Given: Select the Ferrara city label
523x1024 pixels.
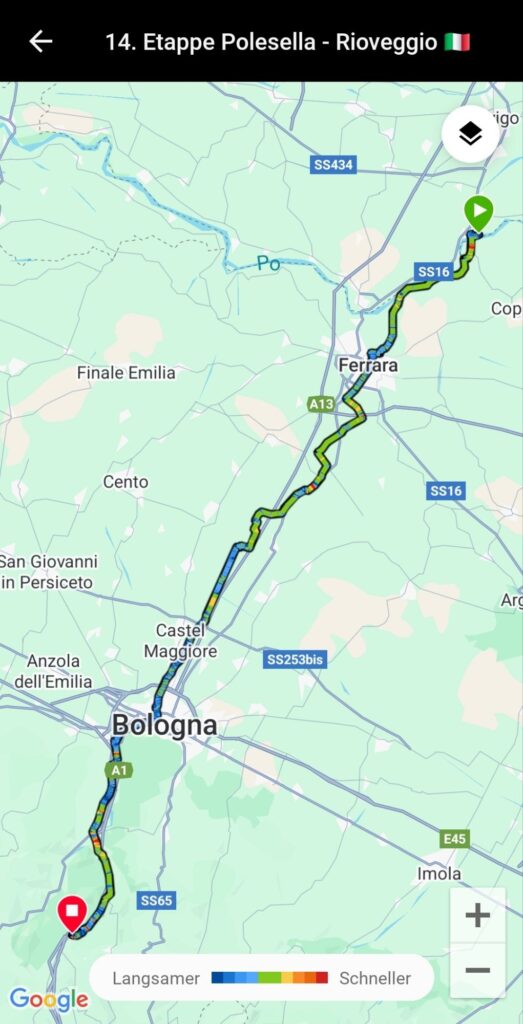Looking at the screenshot, I should (368, 365).
